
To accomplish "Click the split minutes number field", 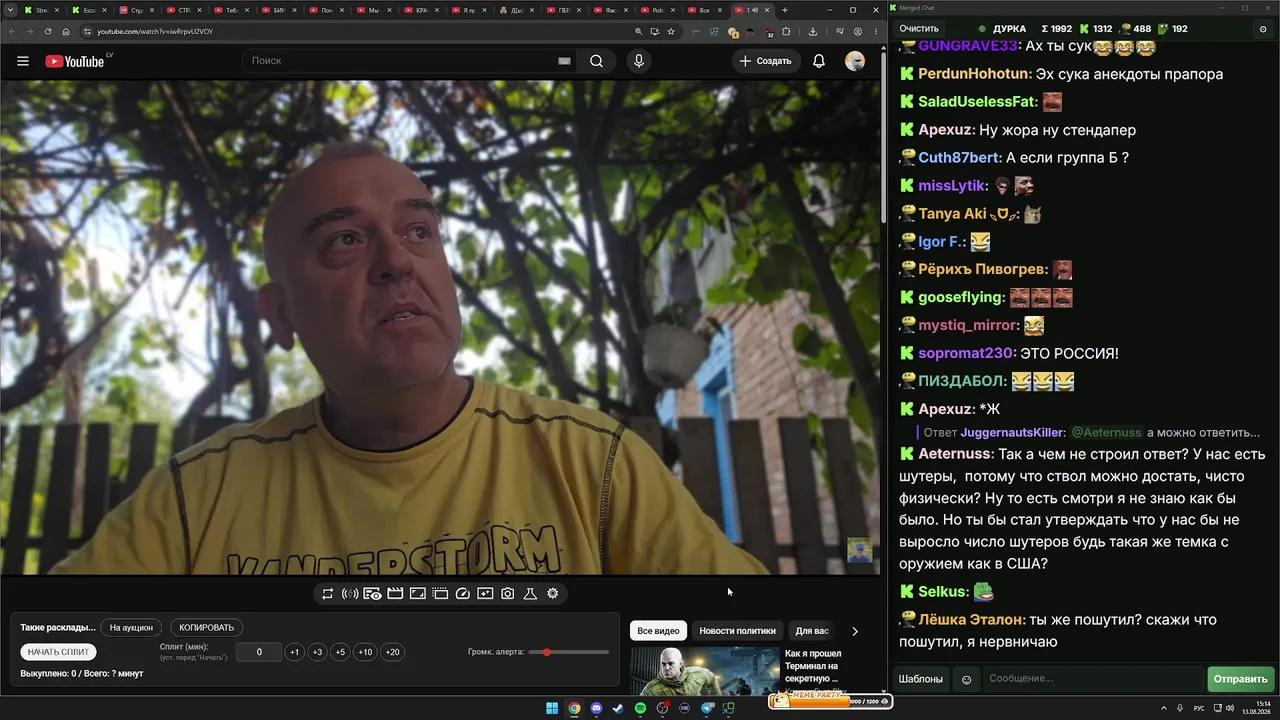I will [259, 652].
